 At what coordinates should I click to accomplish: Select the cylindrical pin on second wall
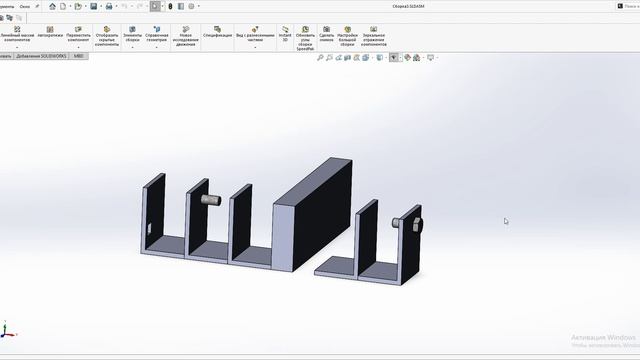(x=211, y=200)
